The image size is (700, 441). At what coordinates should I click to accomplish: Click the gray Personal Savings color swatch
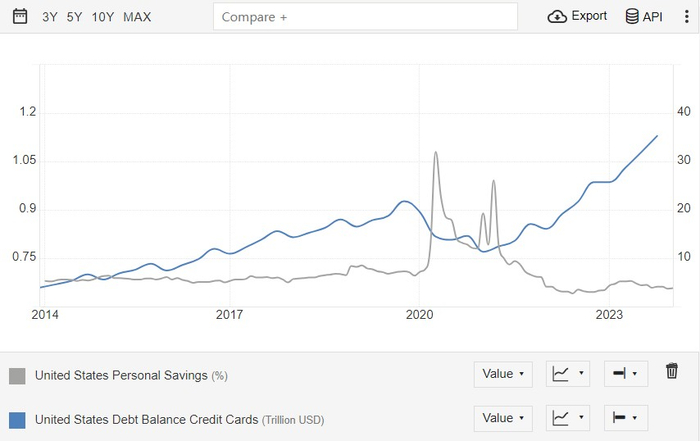click(17, 375)
